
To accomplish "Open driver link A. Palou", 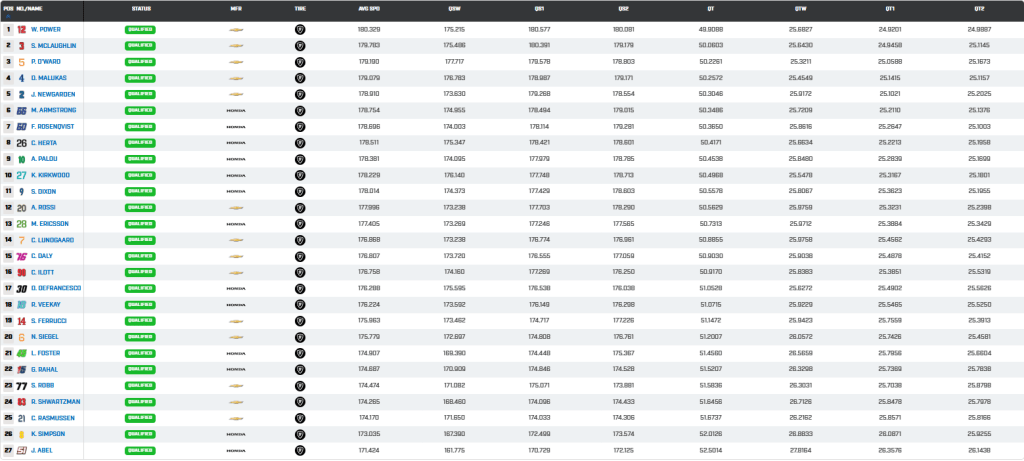I will tap(44, 159).
